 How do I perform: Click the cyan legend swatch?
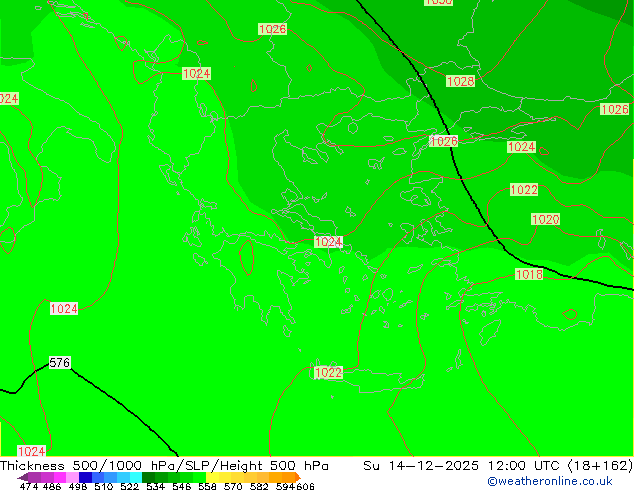(x=136, y=477)
